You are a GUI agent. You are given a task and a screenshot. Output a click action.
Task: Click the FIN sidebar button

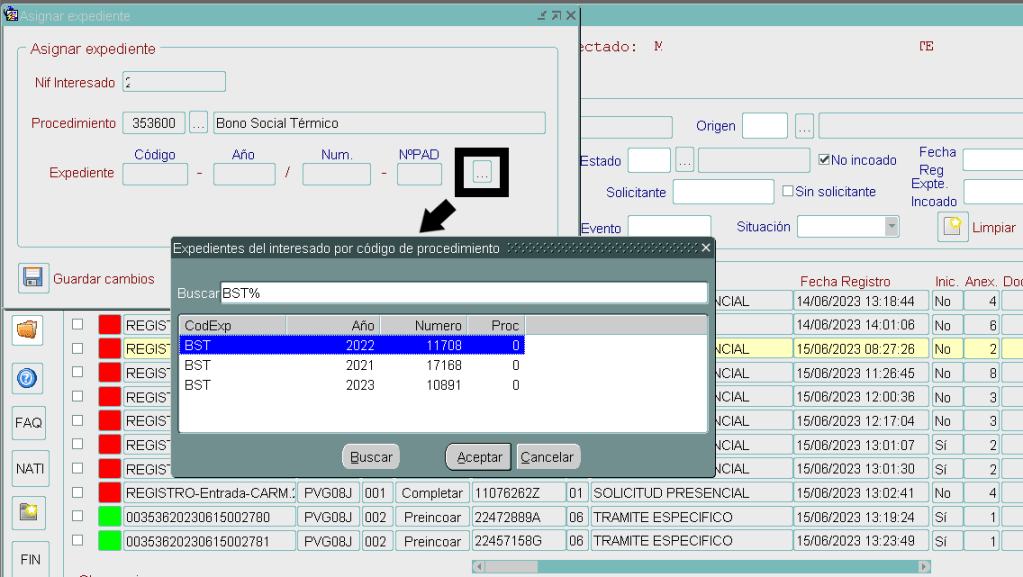[29, 559]
